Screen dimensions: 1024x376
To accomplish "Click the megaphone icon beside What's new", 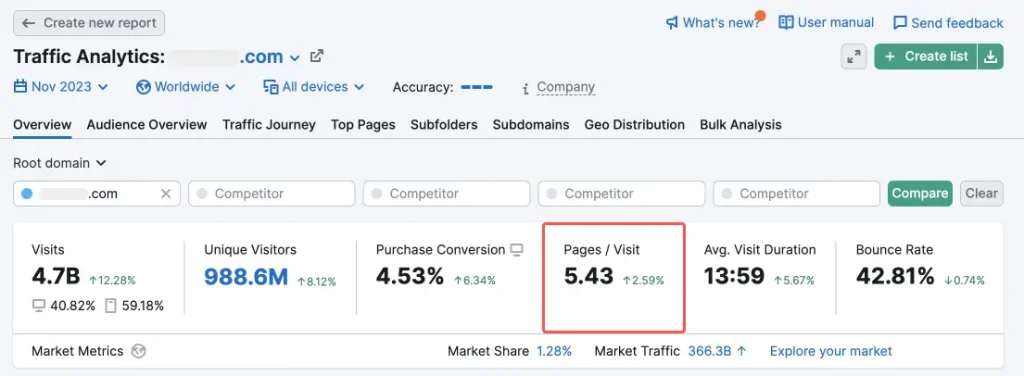I will click(672, 23).
